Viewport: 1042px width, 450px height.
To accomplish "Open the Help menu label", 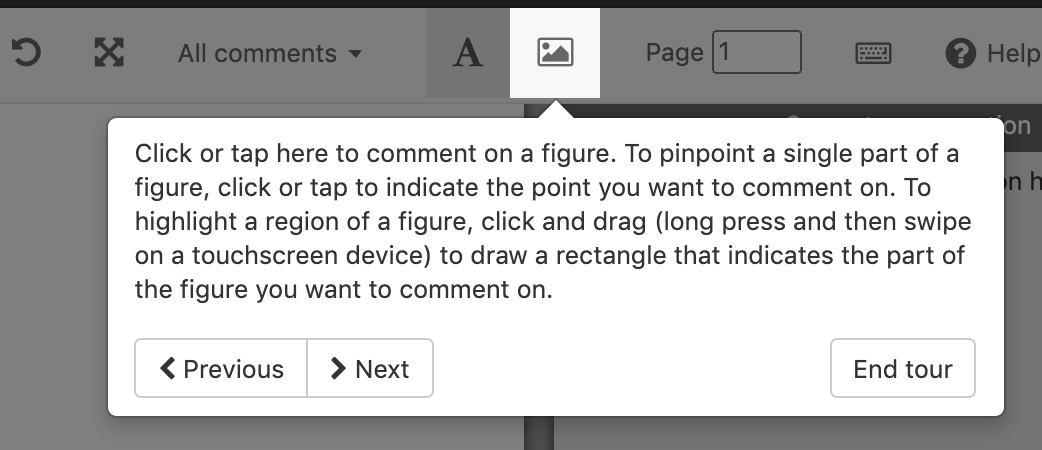I will tap(1013, 53).
